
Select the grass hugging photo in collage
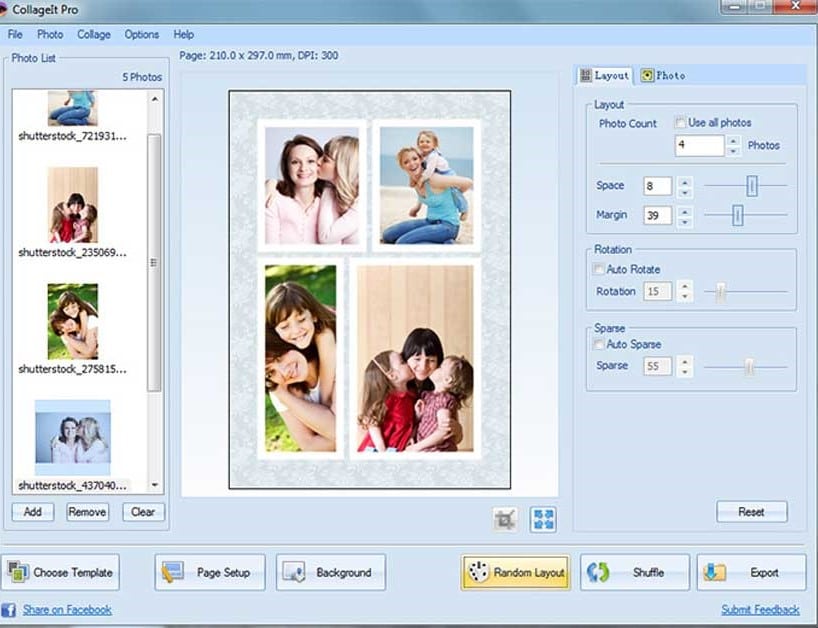[x=300, y=358]
